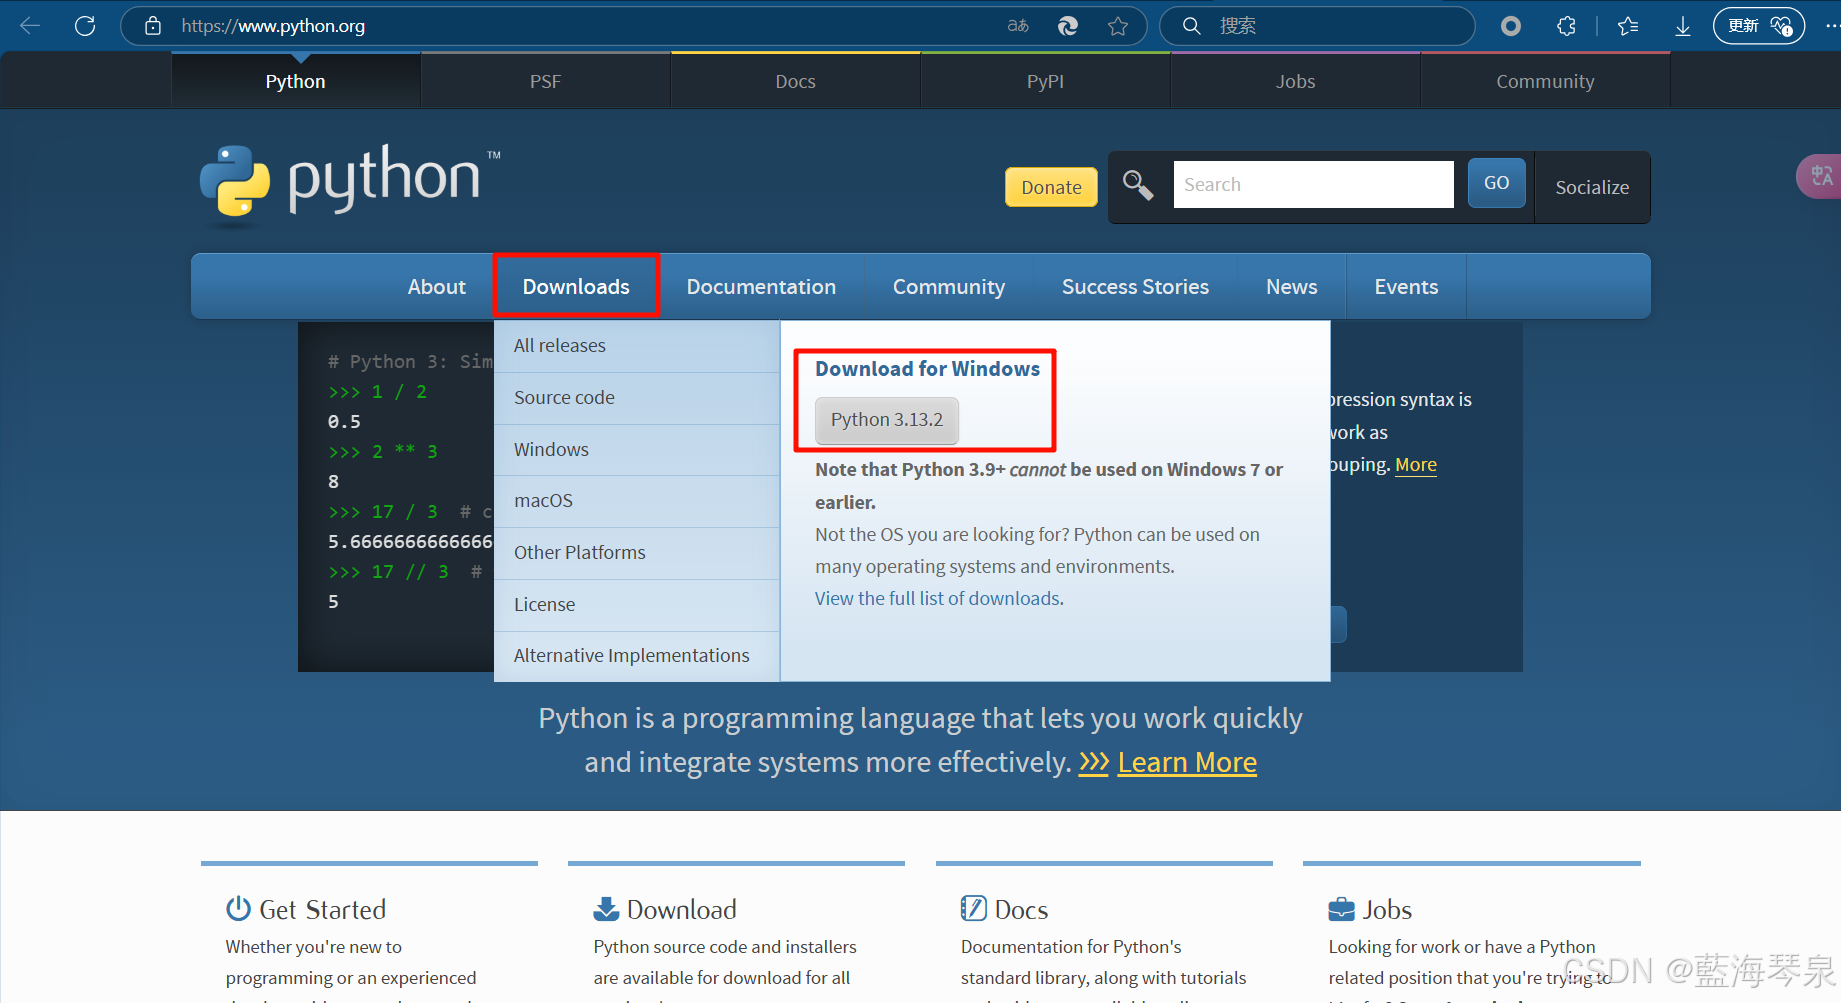
Task: Click the GO search button
Action: pos(1497,183)
